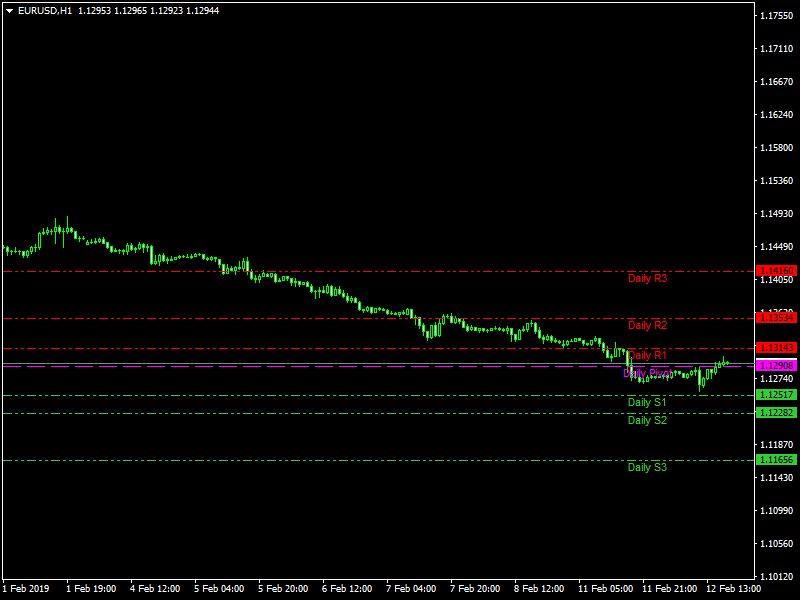Click the triangle arrow beside EURUSD,H1

pyautogui.click(x=10, y=10)
